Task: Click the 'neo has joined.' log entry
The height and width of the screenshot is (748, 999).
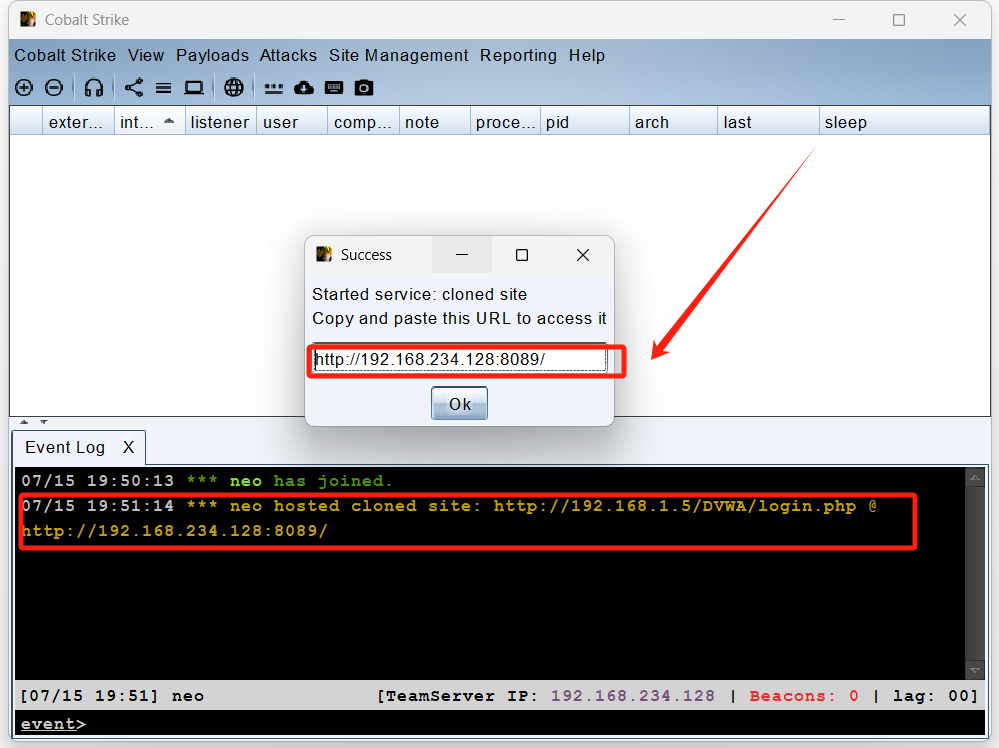Action: tap(207, 480)
